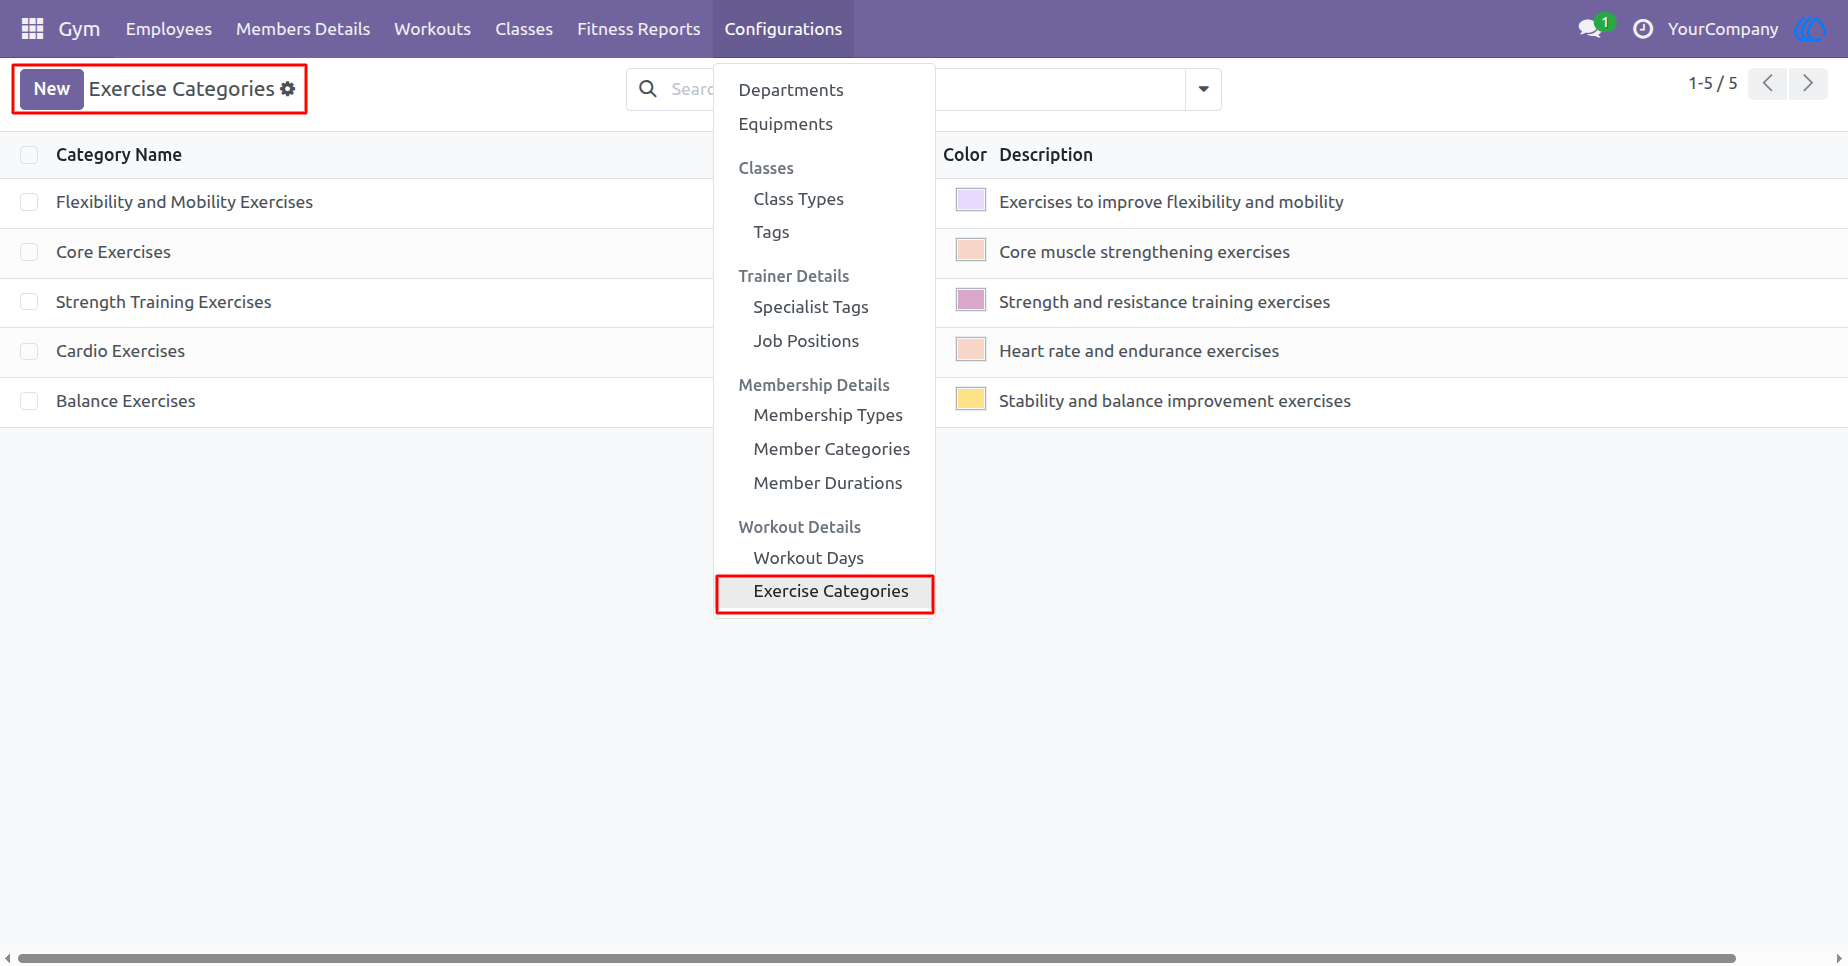The height and width of the screenshot is (966, 1848).
Task: Check the Cardio Exercises row
Action: (29, 351)
